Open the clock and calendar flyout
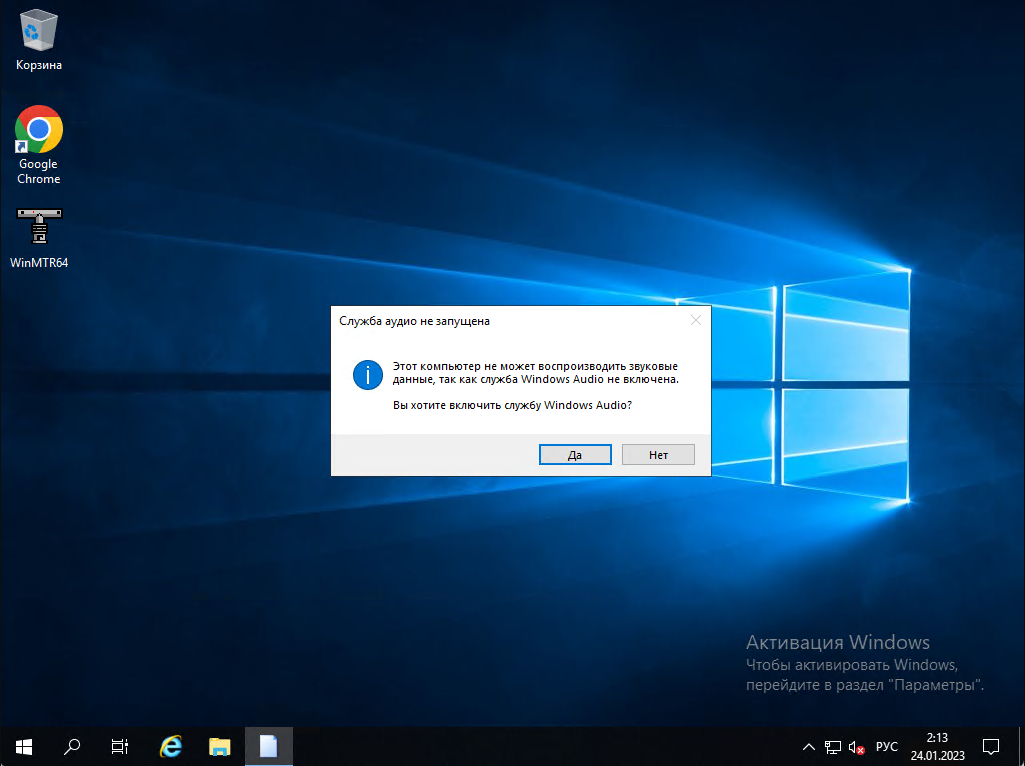The height and width of the screenshot is (766, 1025). pyautogui.click(x=936, y=746)
